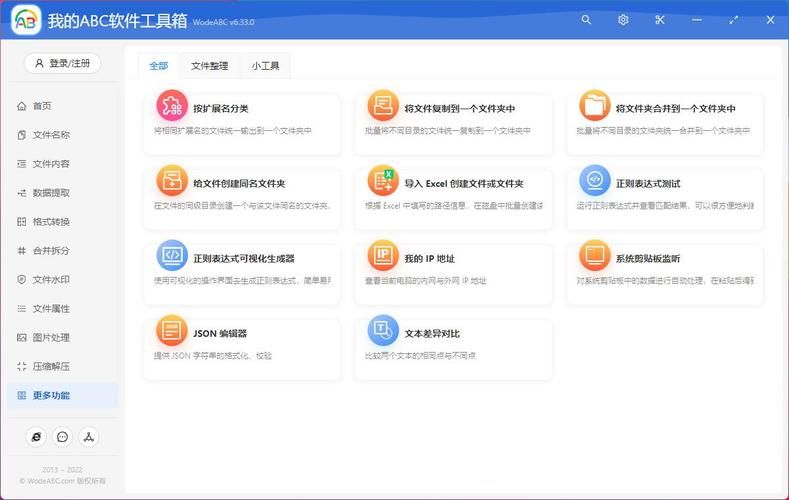The image size is (789, 500).
Task: Click the 文本差异对比 title text
Action: (432, 333)
